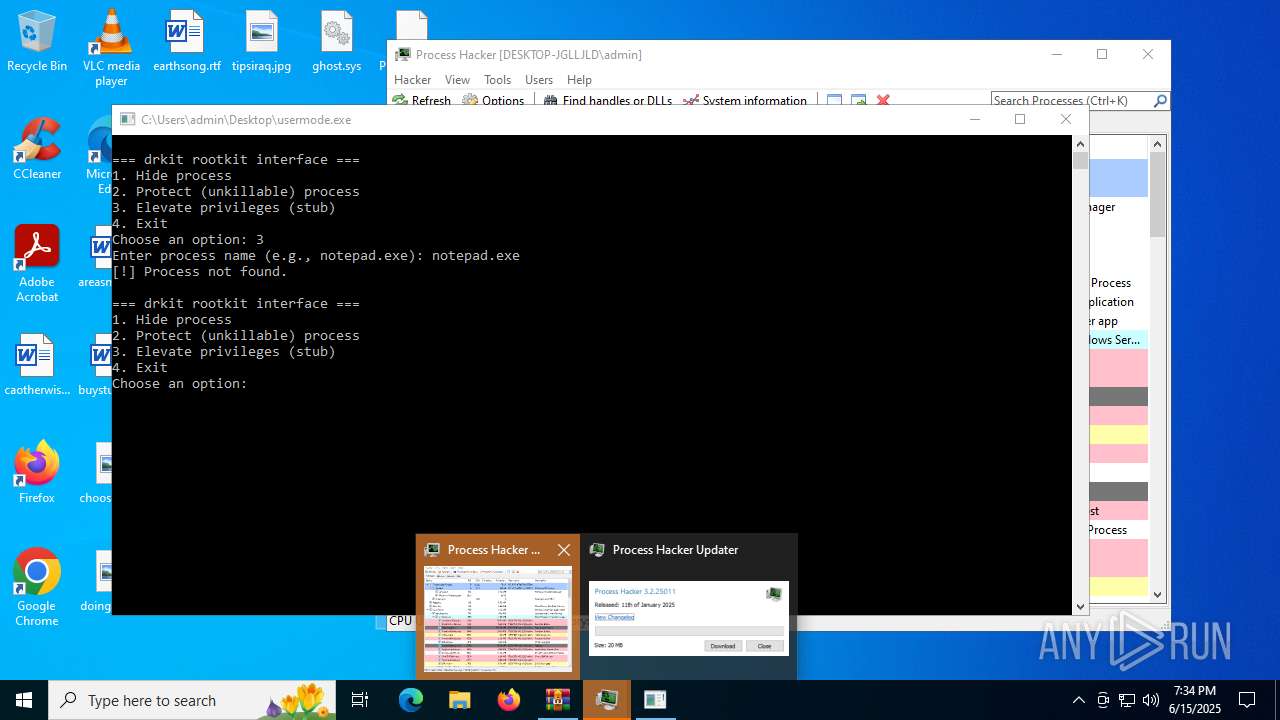1280x720 pixels.
Task: Open the Users menu in Process Hacker
Action: (539, 80)
